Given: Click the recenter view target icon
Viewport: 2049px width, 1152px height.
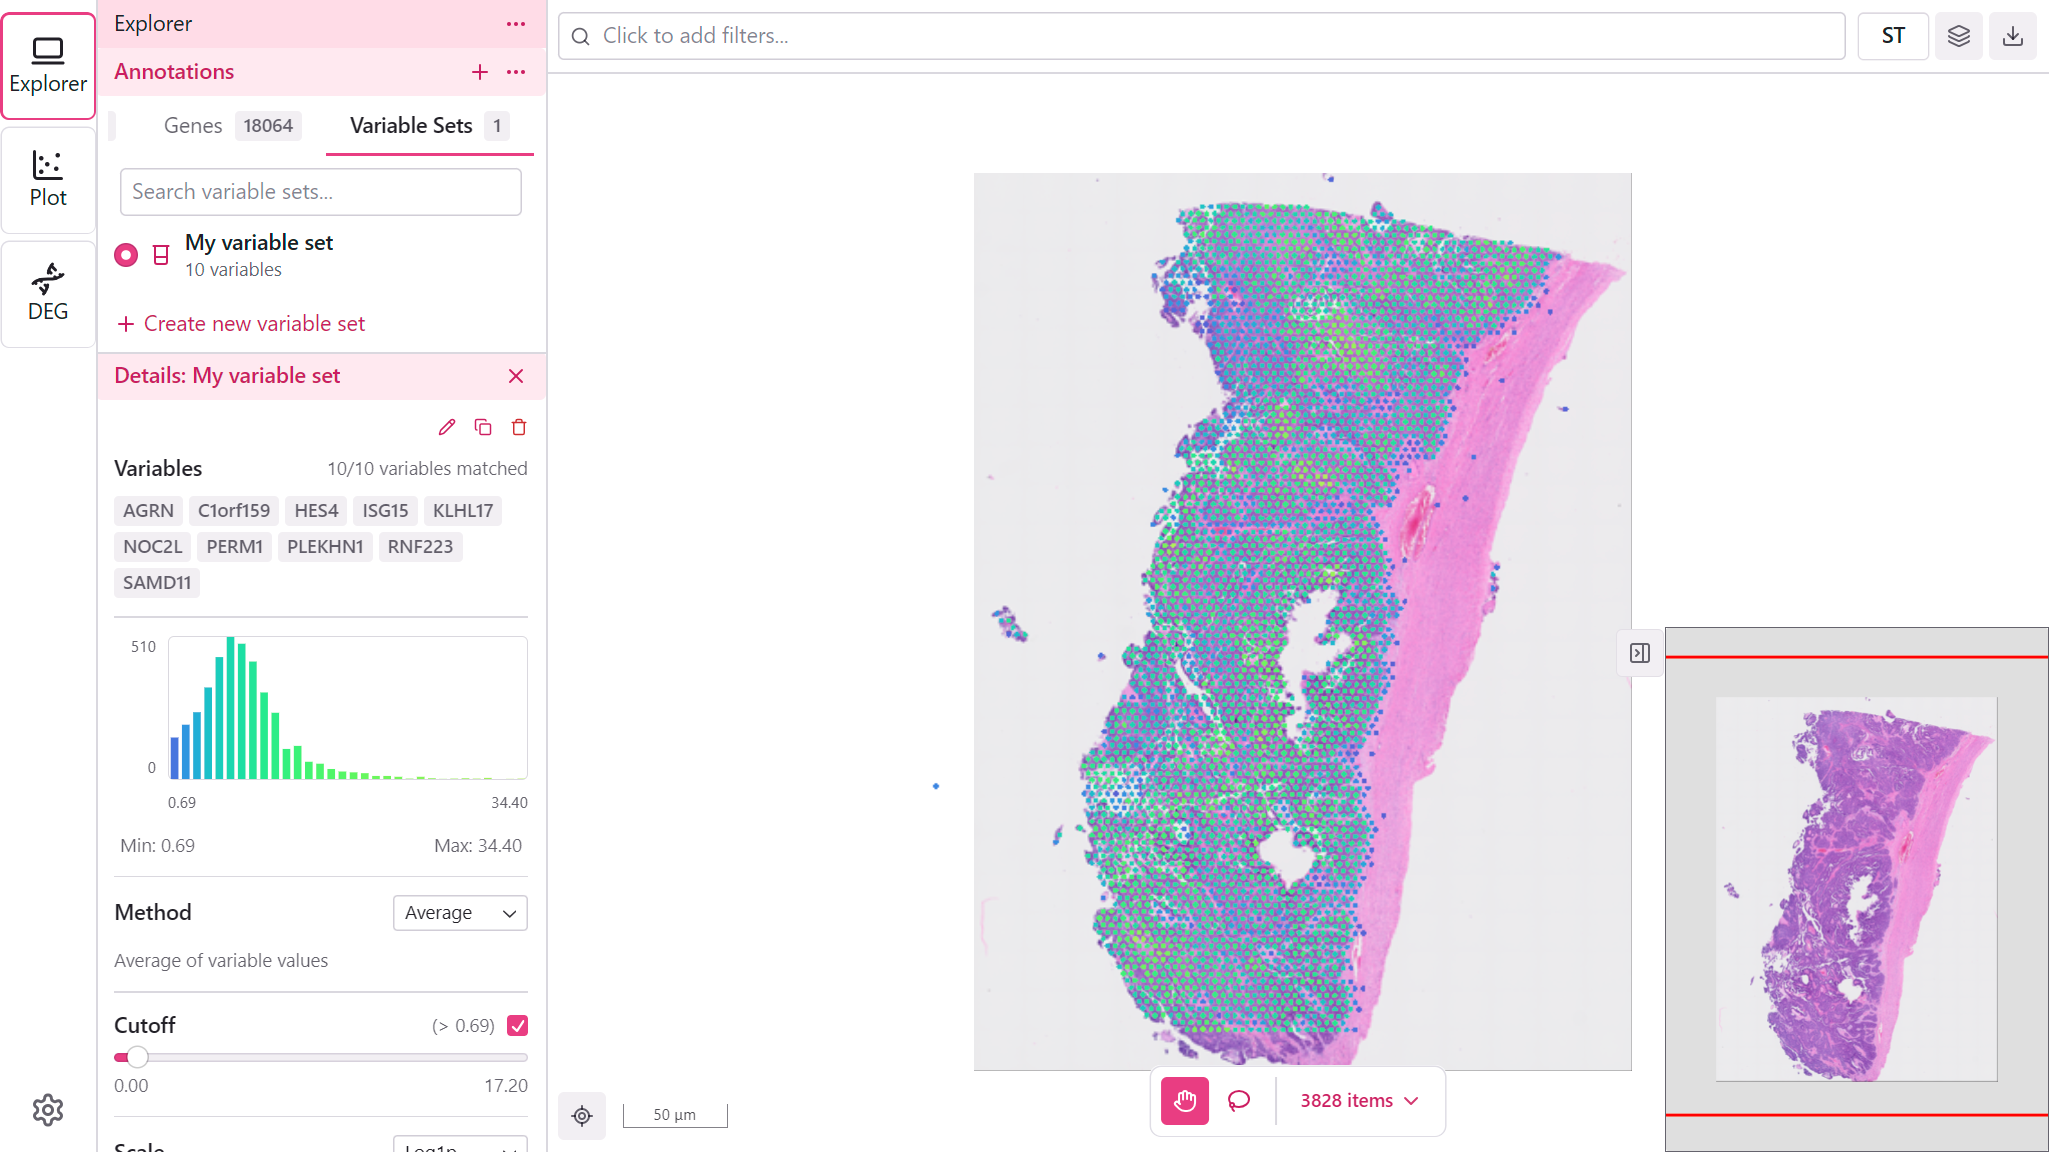Looking at the screenshot, I should pos(582,1115).
